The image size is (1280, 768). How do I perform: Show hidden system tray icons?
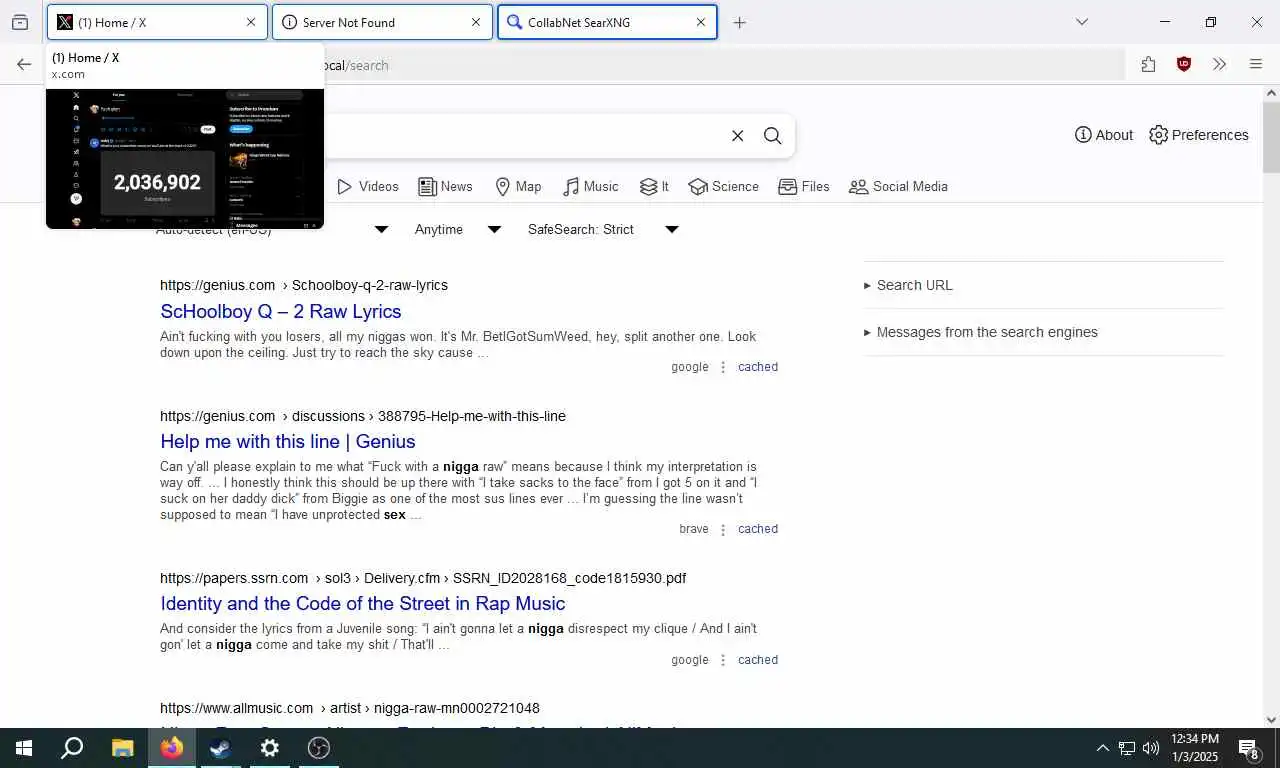[1103, 748]
